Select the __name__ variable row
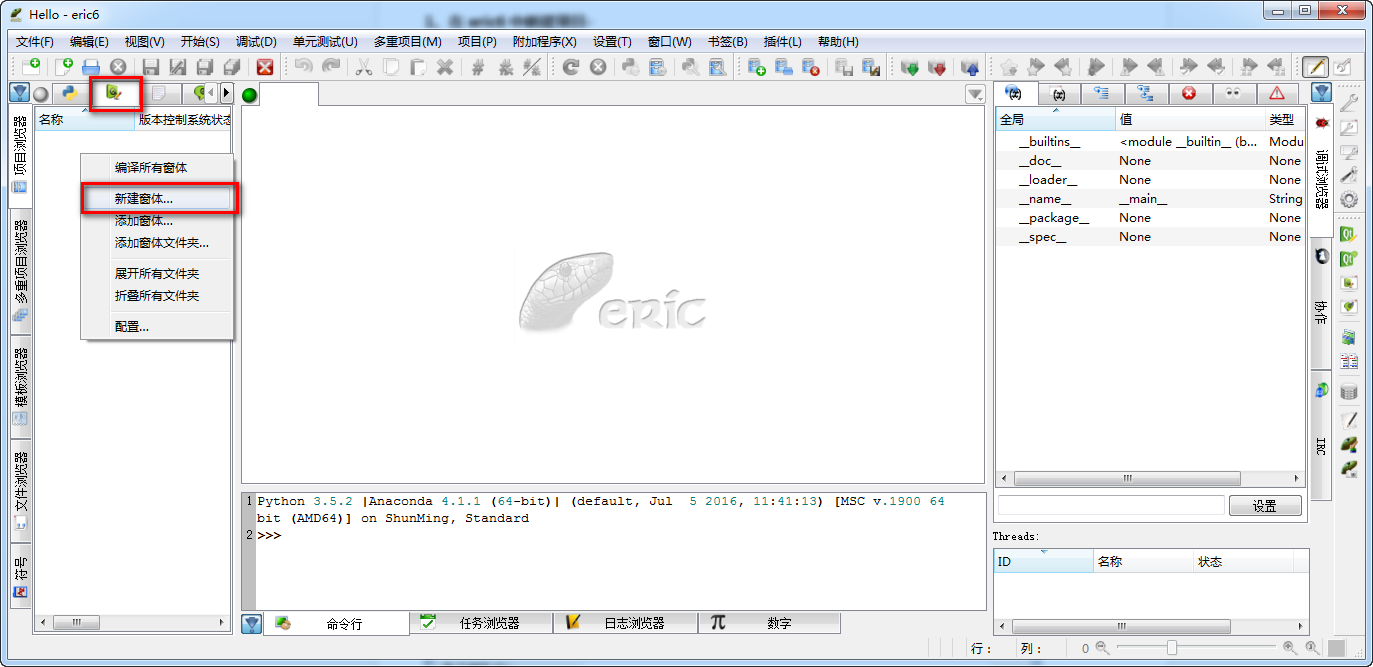Viewport: 1373px width, 667px height. (x=1150, y=199)
